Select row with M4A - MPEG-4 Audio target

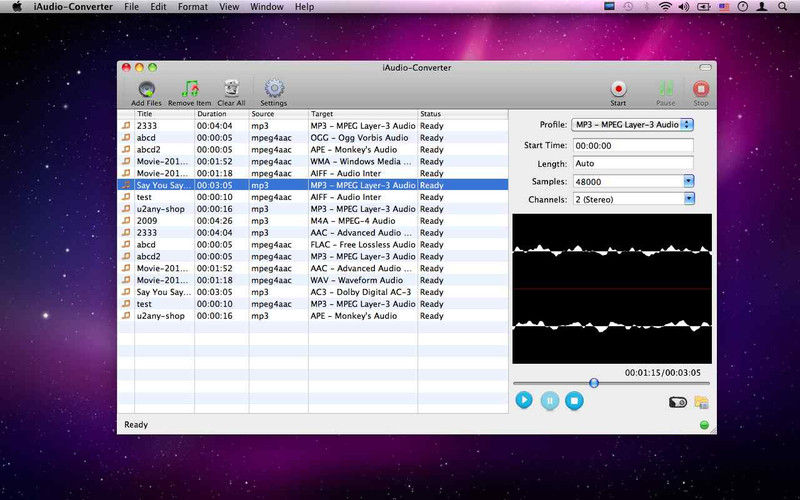tap(313, 221)
